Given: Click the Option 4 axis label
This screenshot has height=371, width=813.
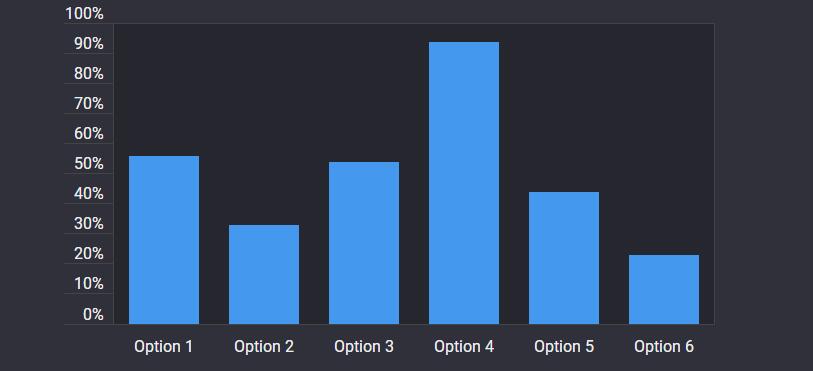Looking at the screenshot, I should (464, 347).
